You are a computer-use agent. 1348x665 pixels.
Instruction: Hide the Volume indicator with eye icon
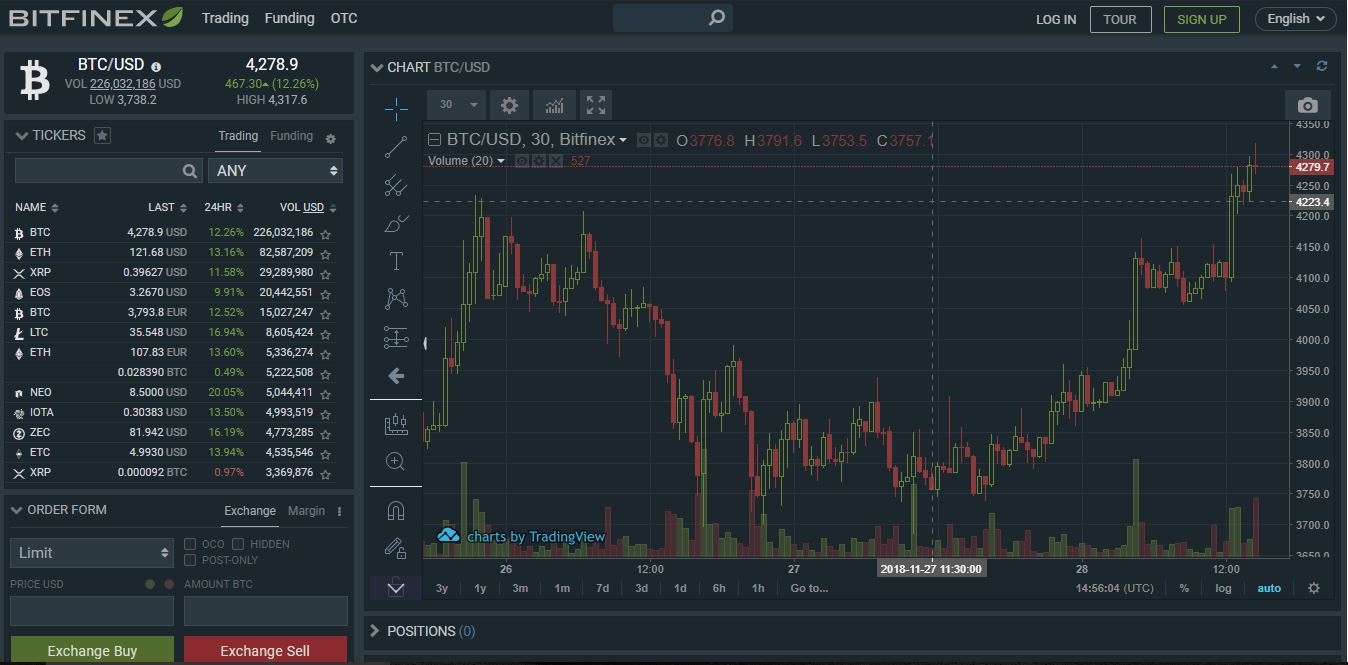(521, 161)
